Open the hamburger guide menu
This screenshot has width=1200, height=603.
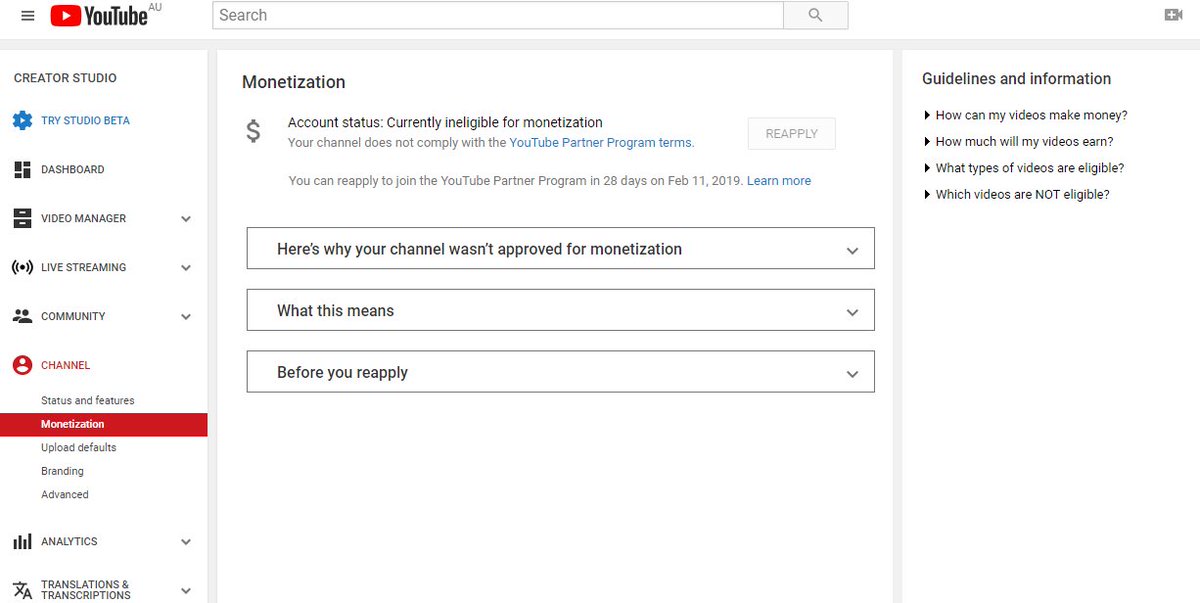pos(28,16)
